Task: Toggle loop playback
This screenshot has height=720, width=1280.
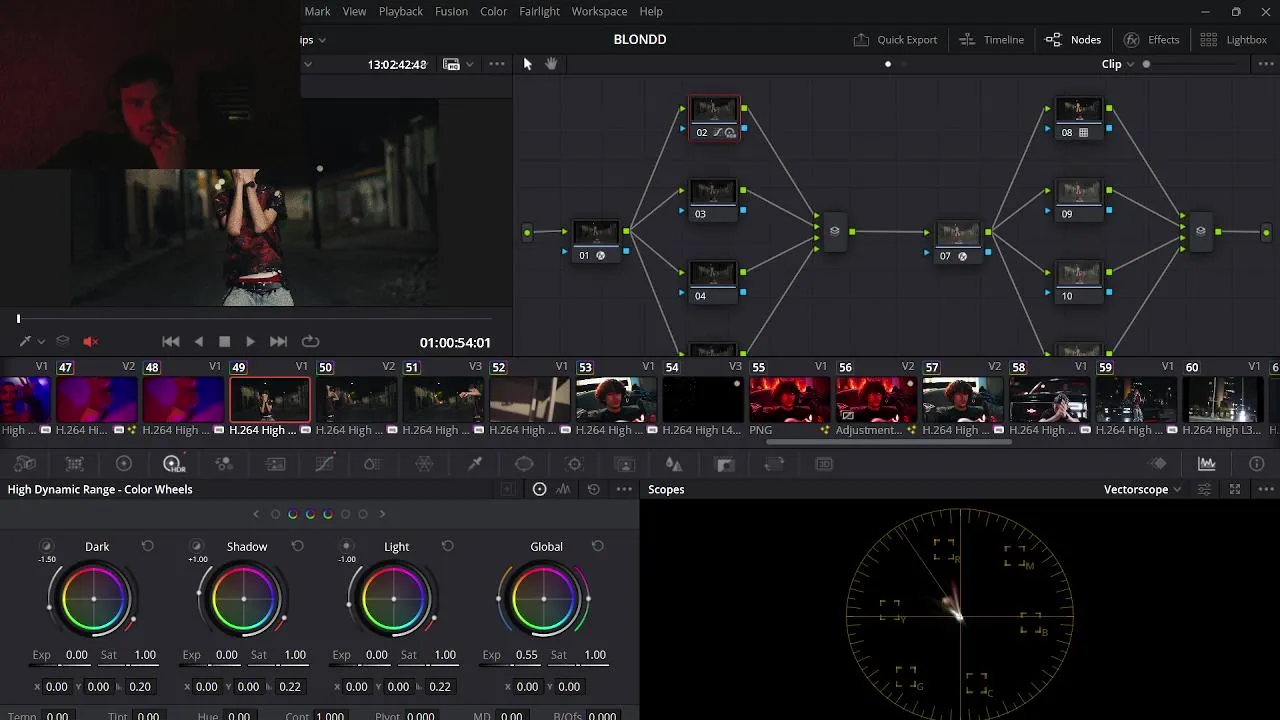Action: point(310,342)
